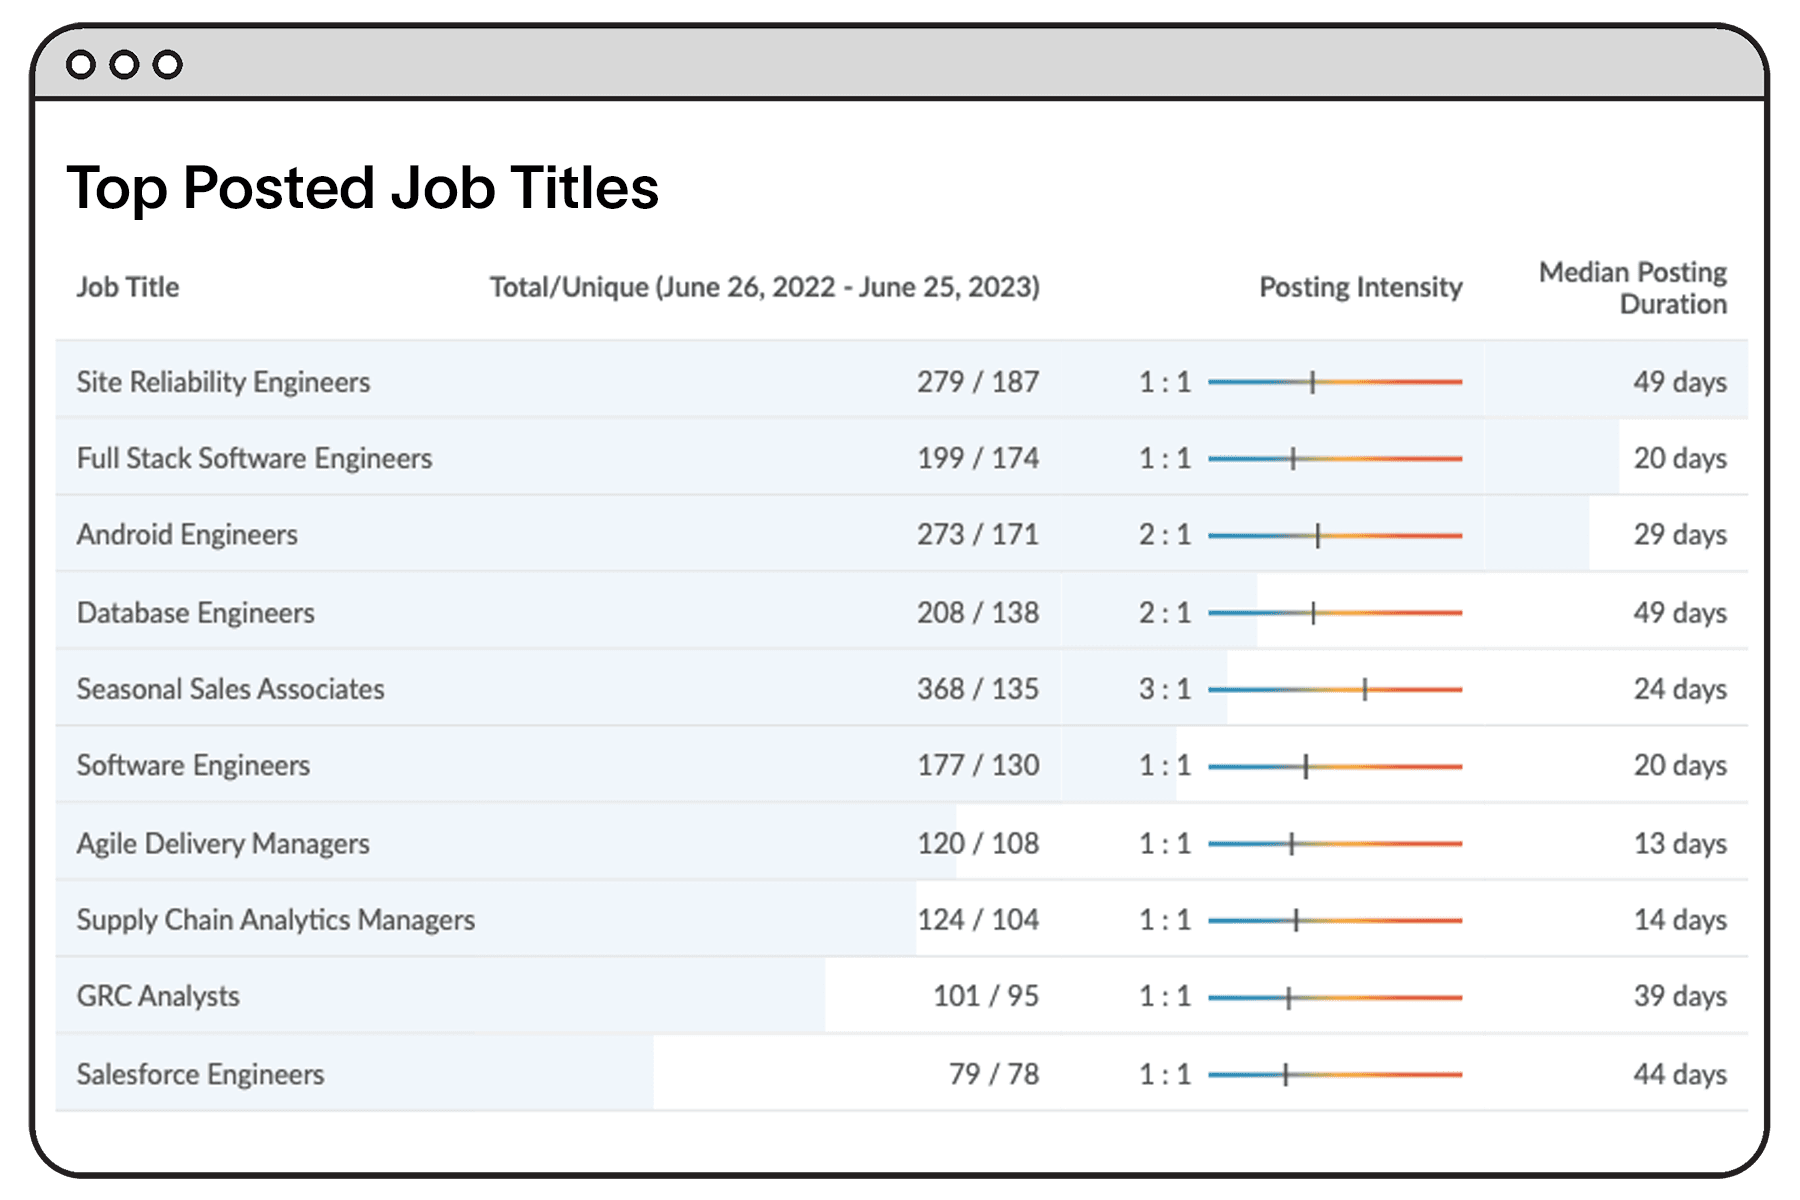Click the second window control circle

click(124, 65)
